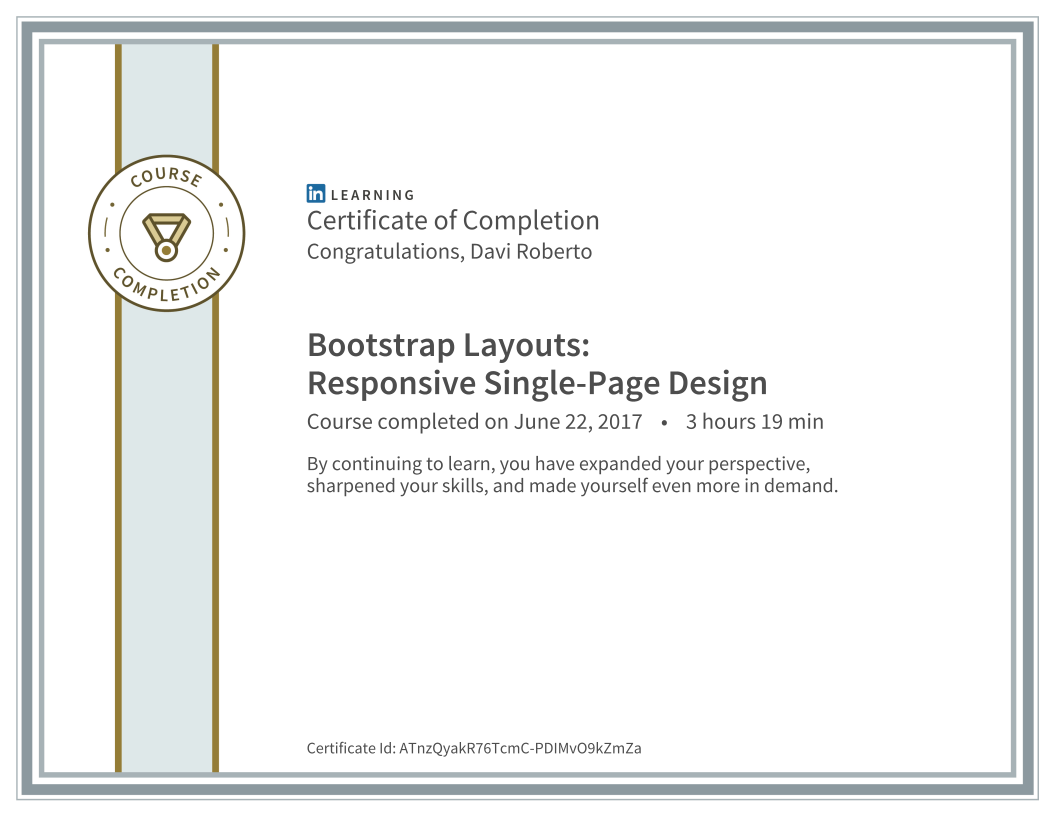Image resolution: width=1056 pixels, height=816 pixels.
Task: Click the '3 hours 19 min' duration
Action: point(754,421)
